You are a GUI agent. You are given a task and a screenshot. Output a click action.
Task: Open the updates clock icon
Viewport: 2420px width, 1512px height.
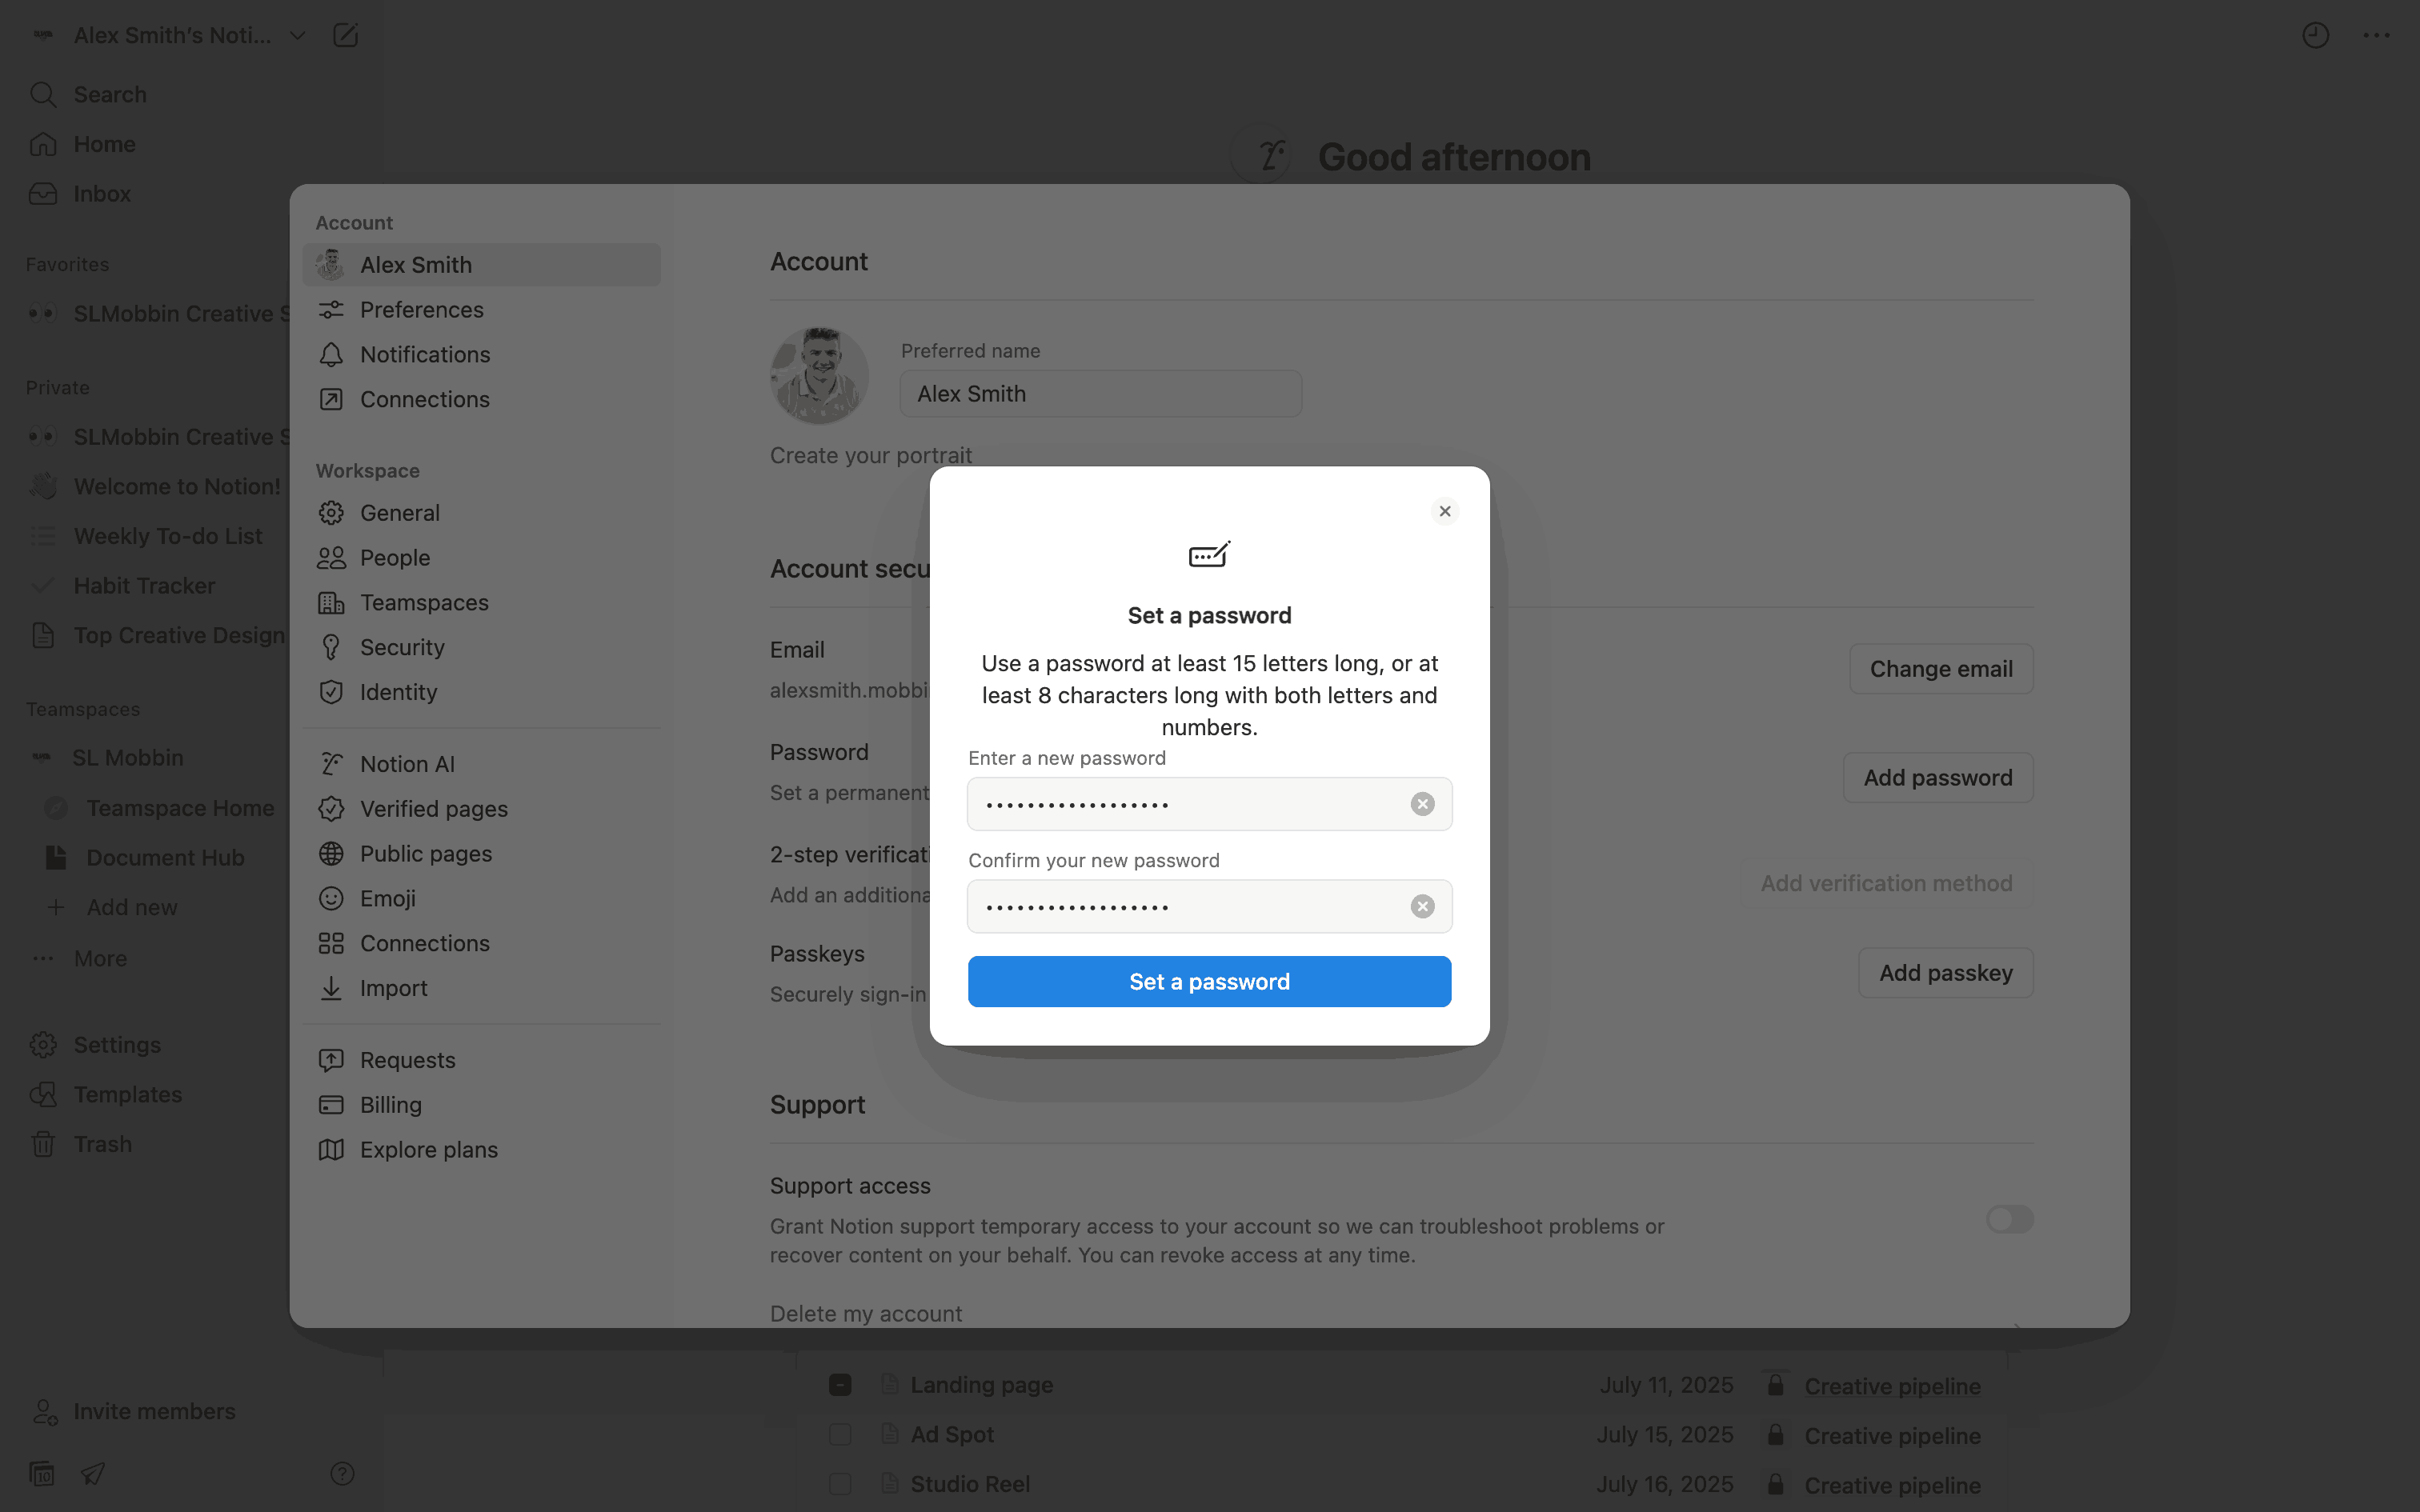click(x=2315, y=35)
